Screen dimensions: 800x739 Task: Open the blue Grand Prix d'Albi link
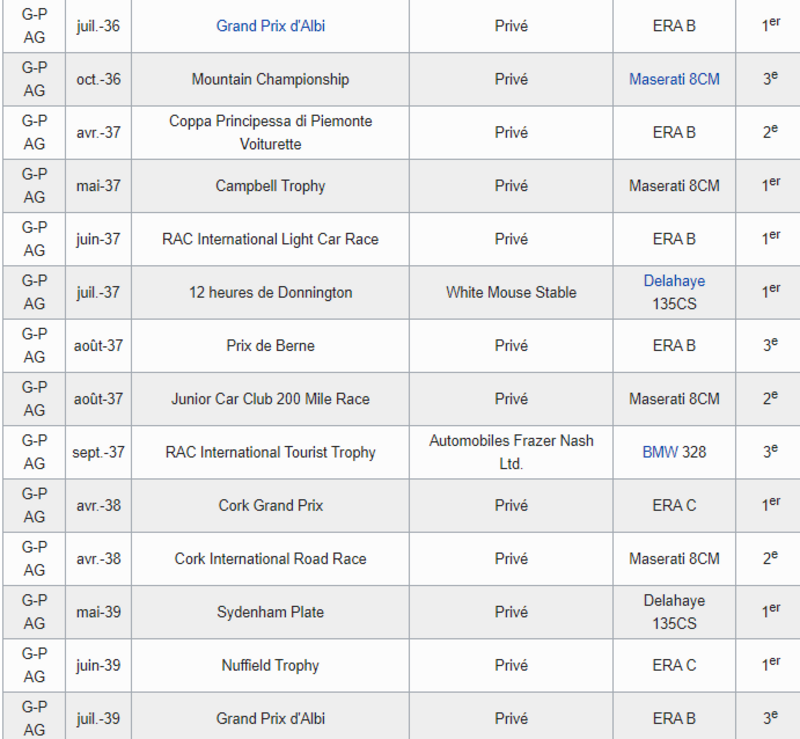point(270,26)
